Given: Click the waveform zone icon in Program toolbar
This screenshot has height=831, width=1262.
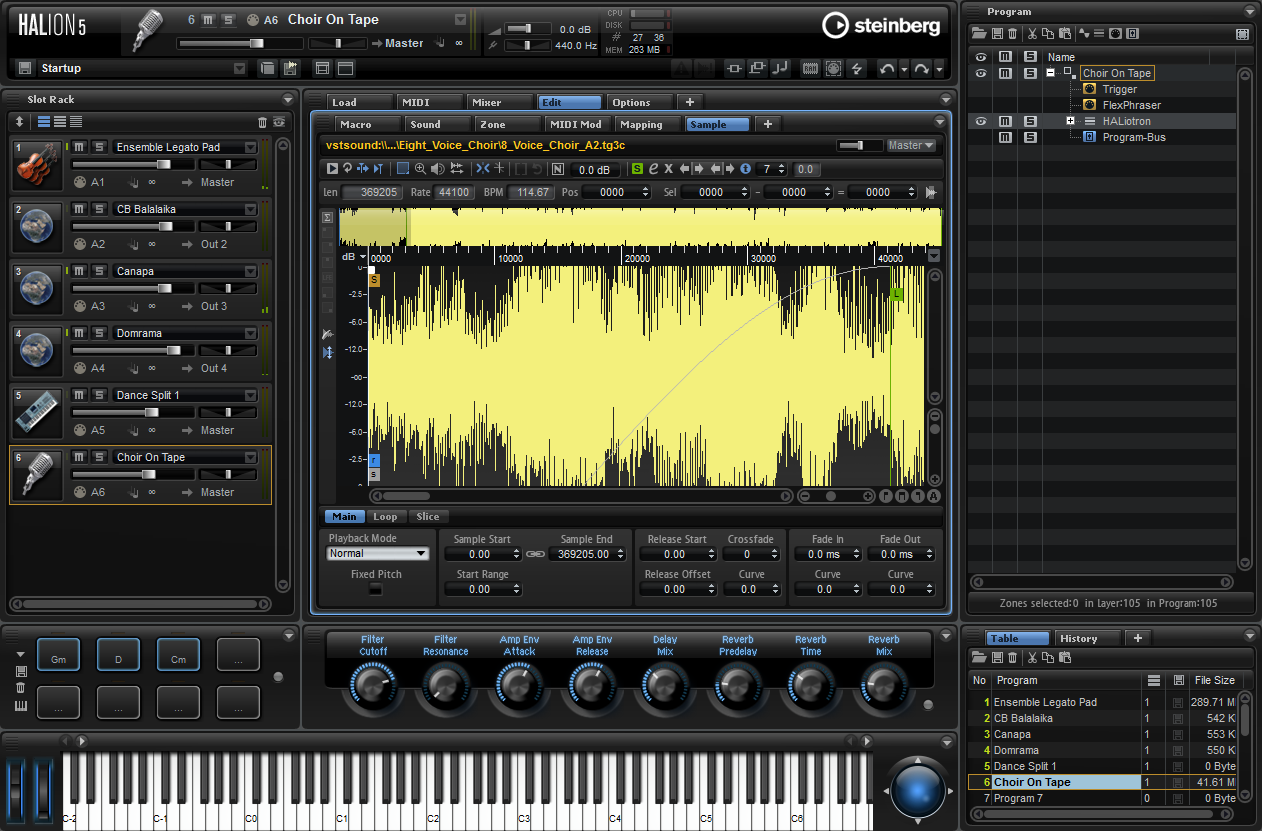Looking at the screenshot, I should (1084, 34).
